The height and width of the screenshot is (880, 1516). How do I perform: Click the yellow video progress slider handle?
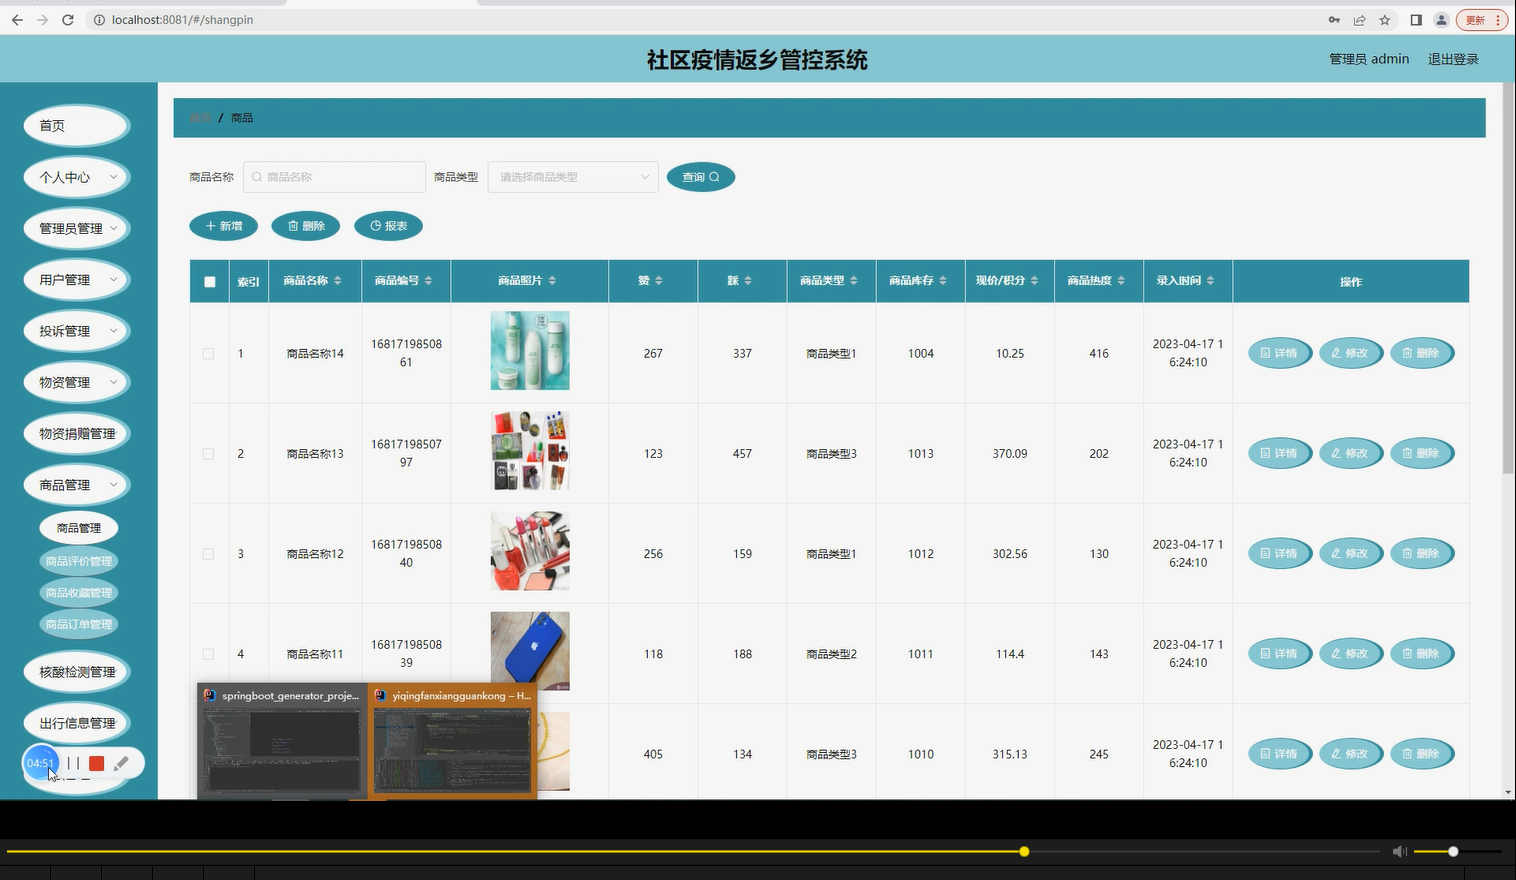point(1023,851)
